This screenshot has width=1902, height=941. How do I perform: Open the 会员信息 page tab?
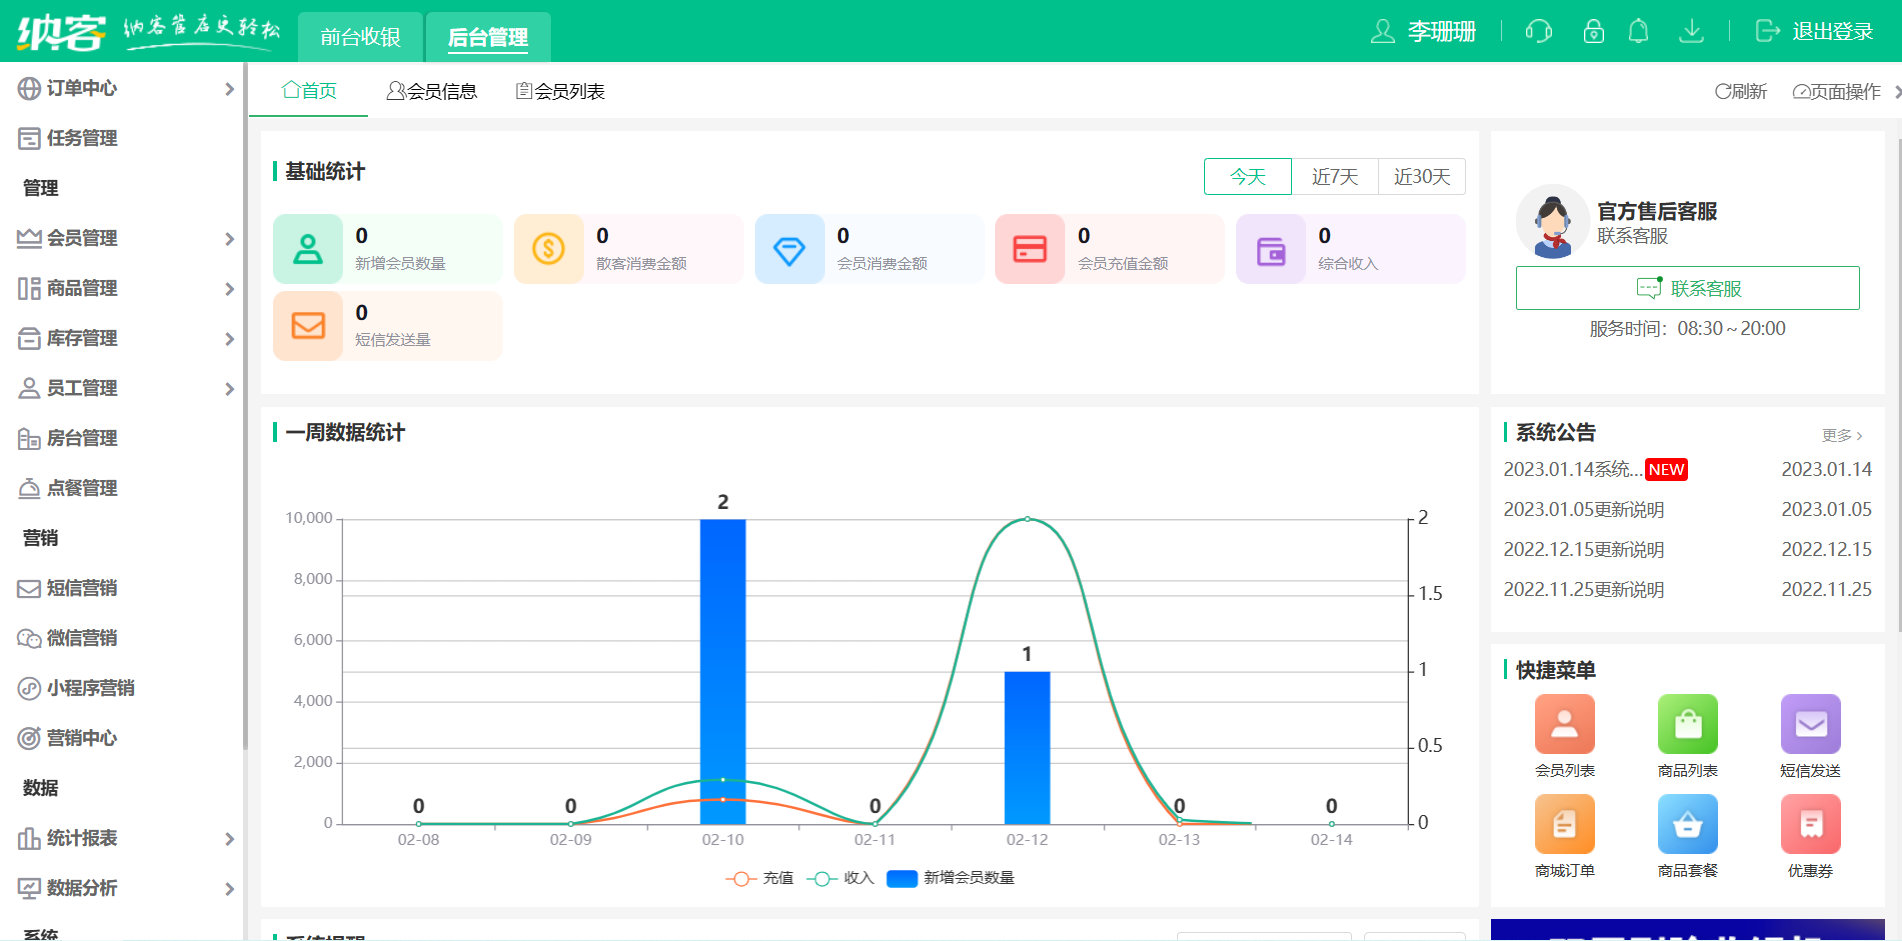pos(432,92)
